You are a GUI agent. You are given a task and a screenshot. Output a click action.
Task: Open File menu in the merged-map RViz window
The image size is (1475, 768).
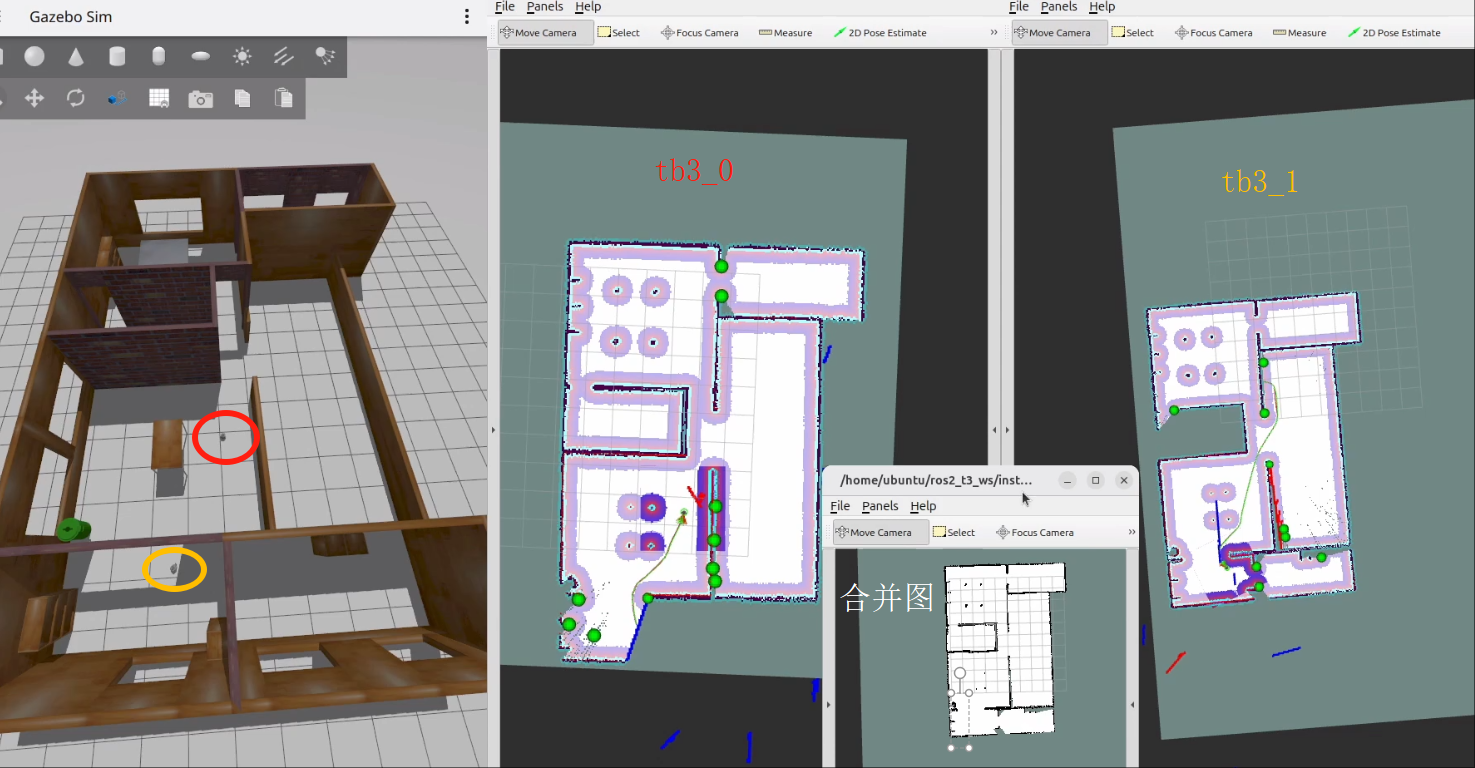click(x=840, y=506)
